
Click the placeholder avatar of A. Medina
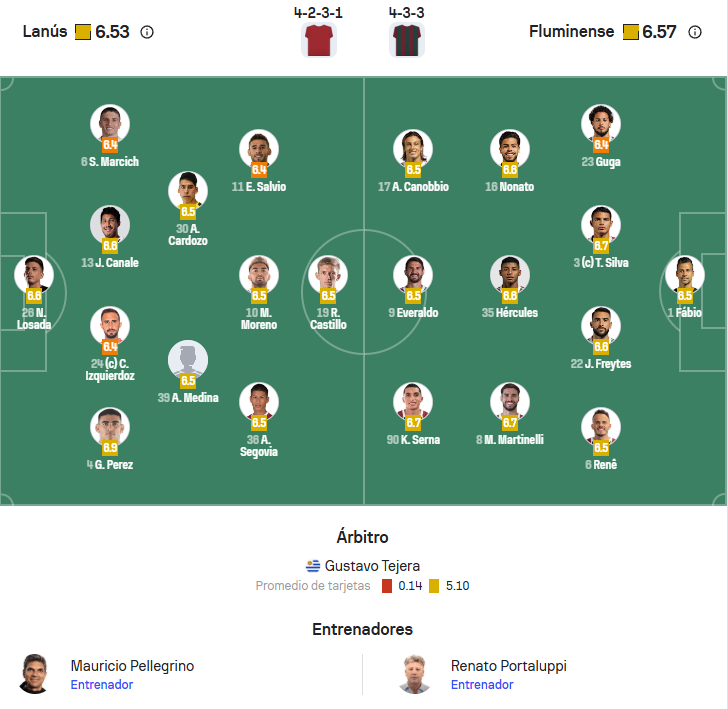(x=188, y=360)
